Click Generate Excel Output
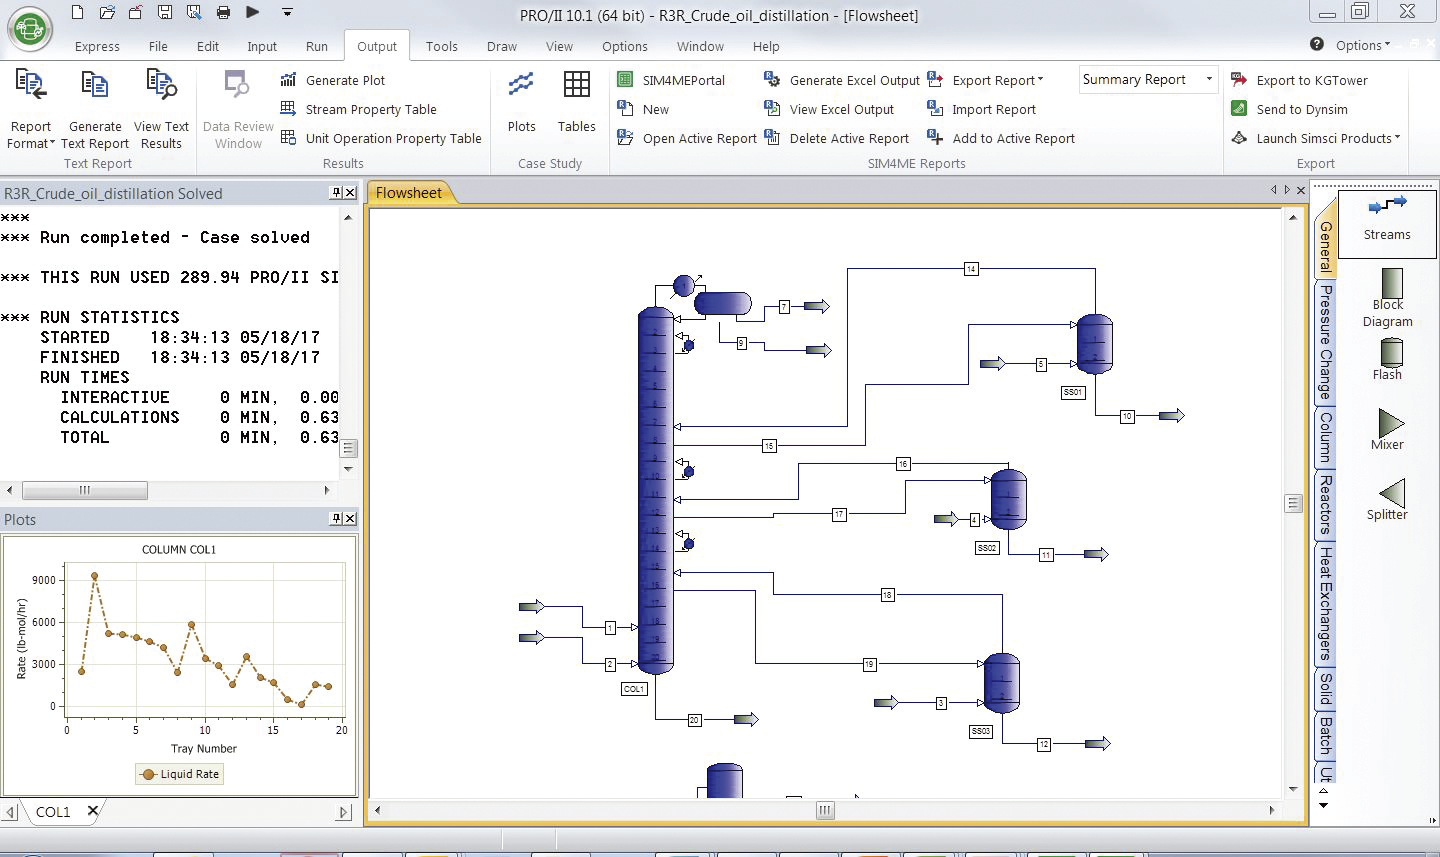 pos(853,80)
